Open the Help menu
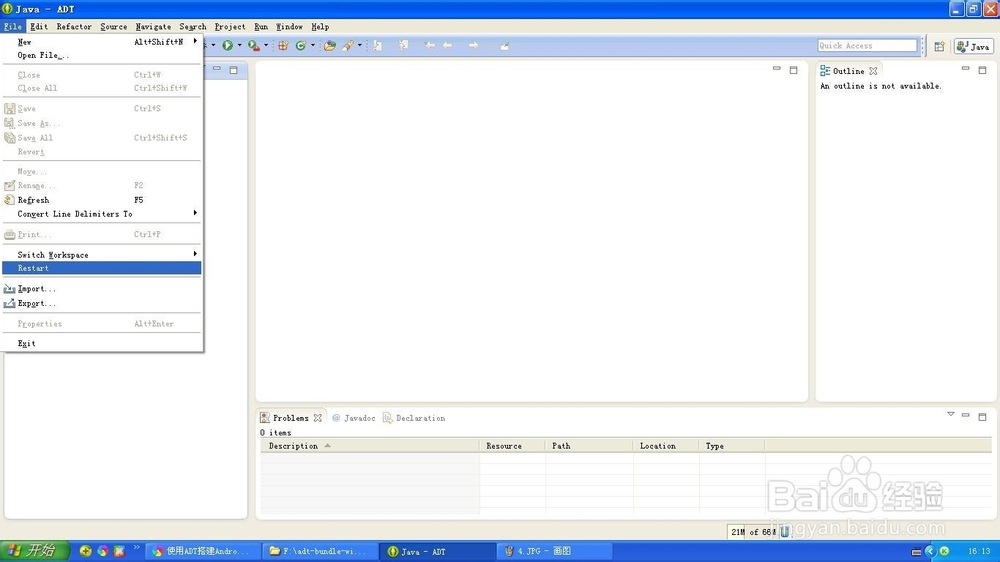 pyautogui.click(x=320, y=27)
